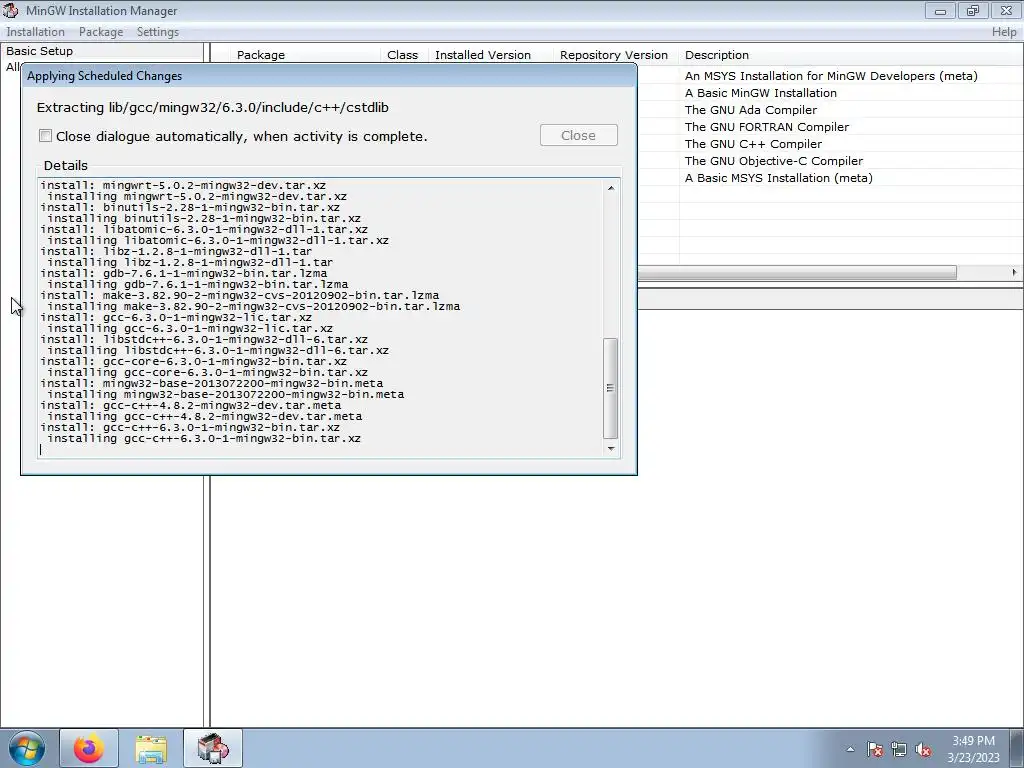Sort by Installed Version column header

tap(483, 55)
